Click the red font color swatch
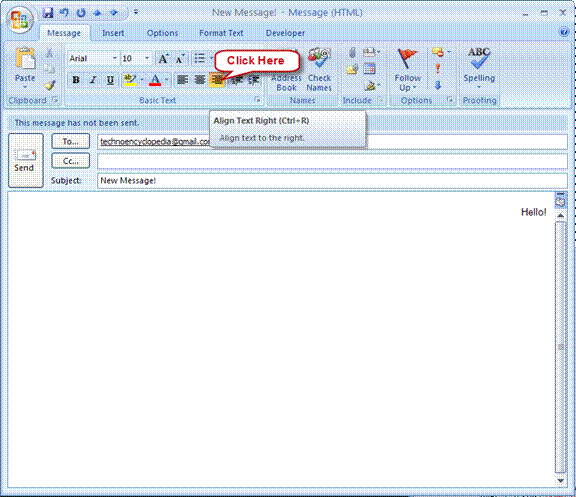The height and width of the screenshot is (497, 576). tap(155, 84)
